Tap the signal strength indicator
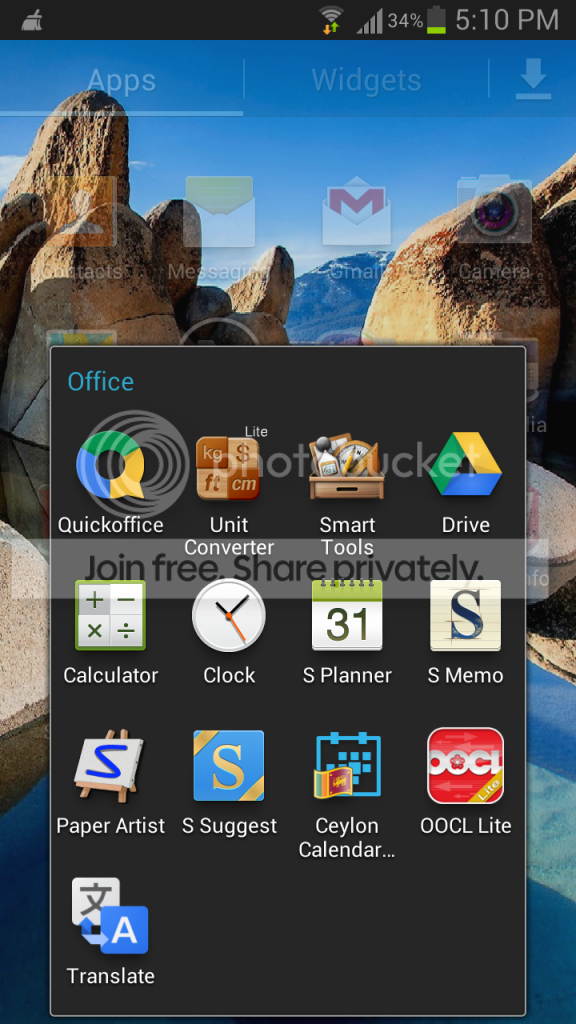 point(370,21)
